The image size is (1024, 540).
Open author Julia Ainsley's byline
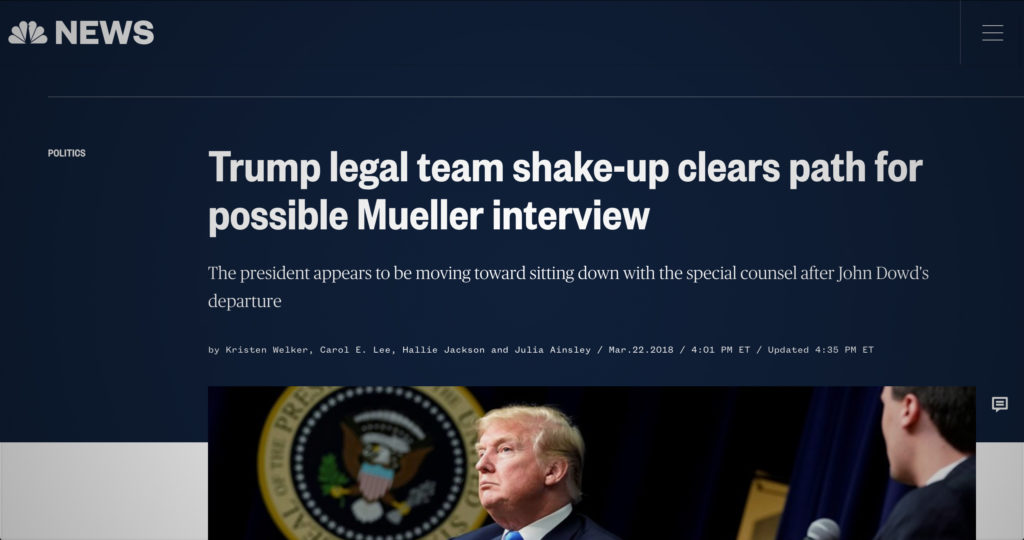click(x=552, y=350)
